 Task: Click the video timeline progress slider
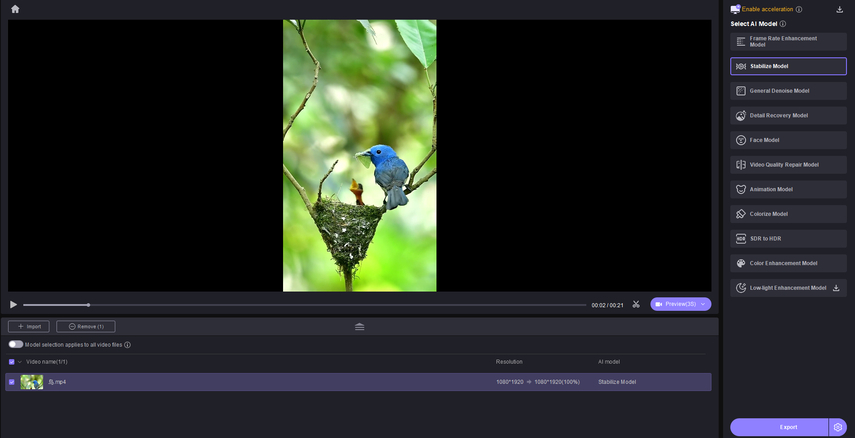click(x=304, y=305)
